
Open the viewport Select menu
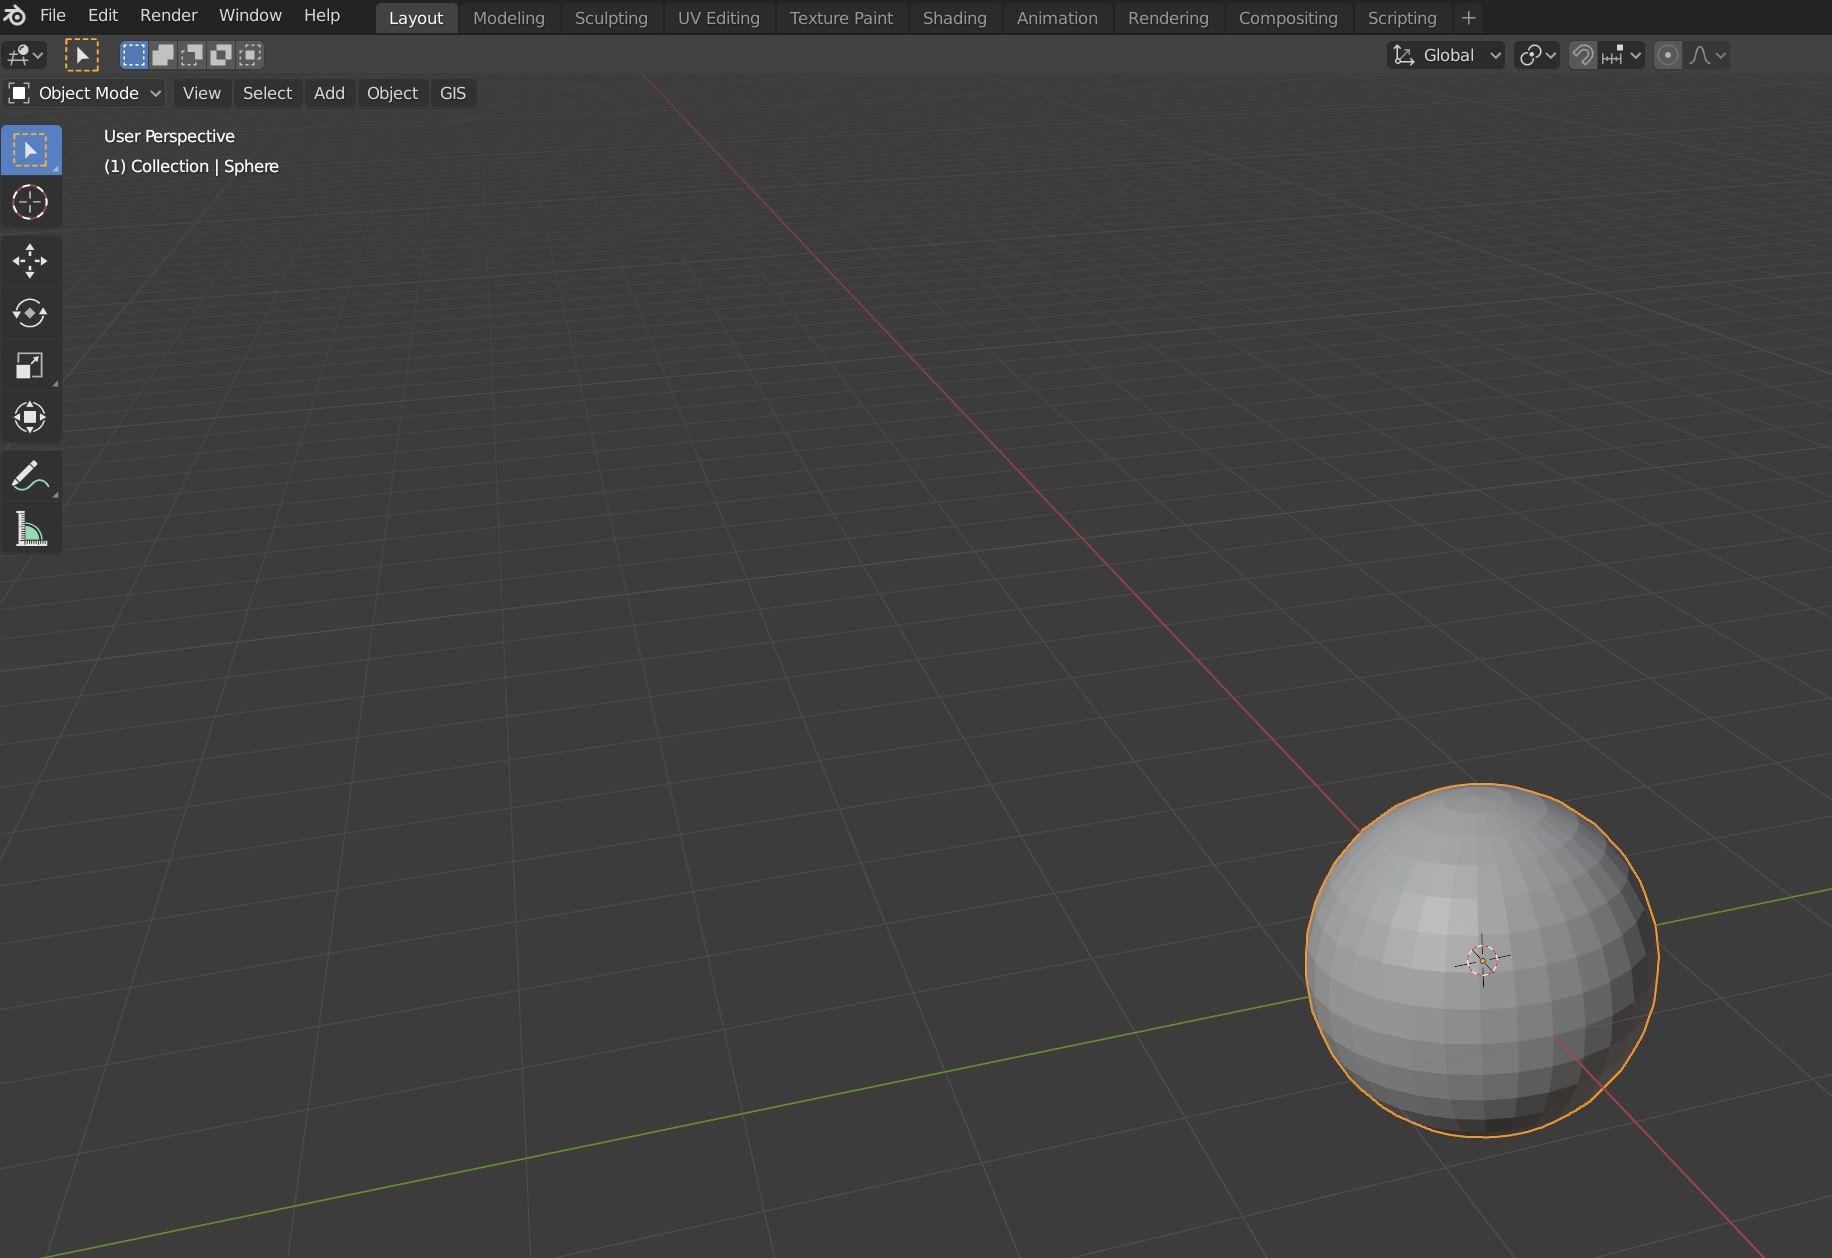(x=267, y=93)
